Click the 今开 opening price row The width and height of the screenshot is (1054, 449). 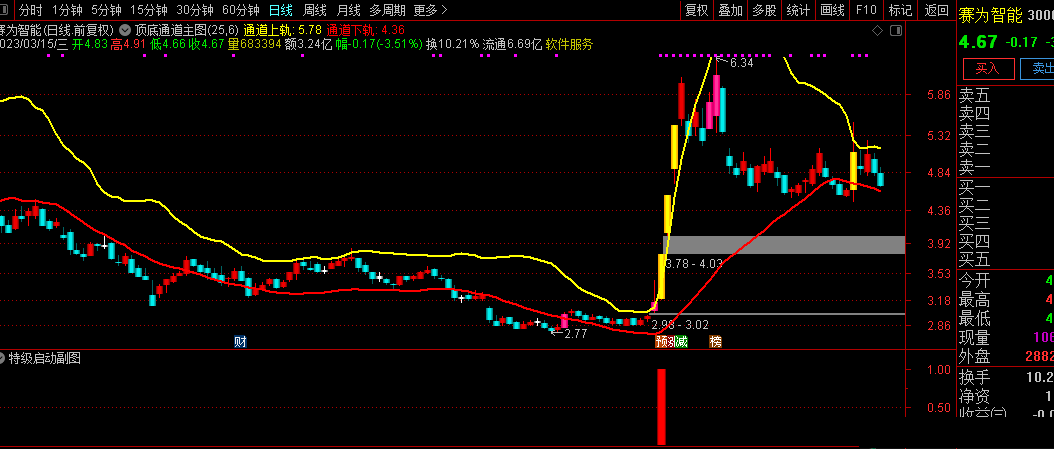click(x=1006, y=280)
